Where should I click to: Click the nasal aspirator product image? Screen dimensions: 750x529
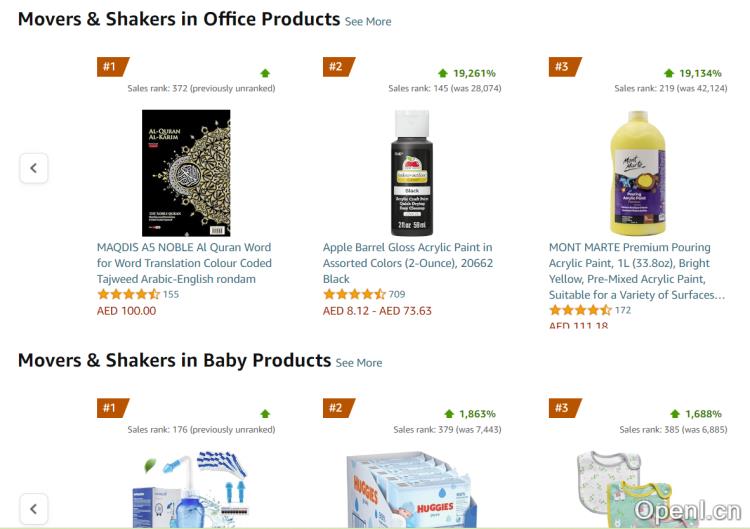pyautogui.click(x=186, y=492)
